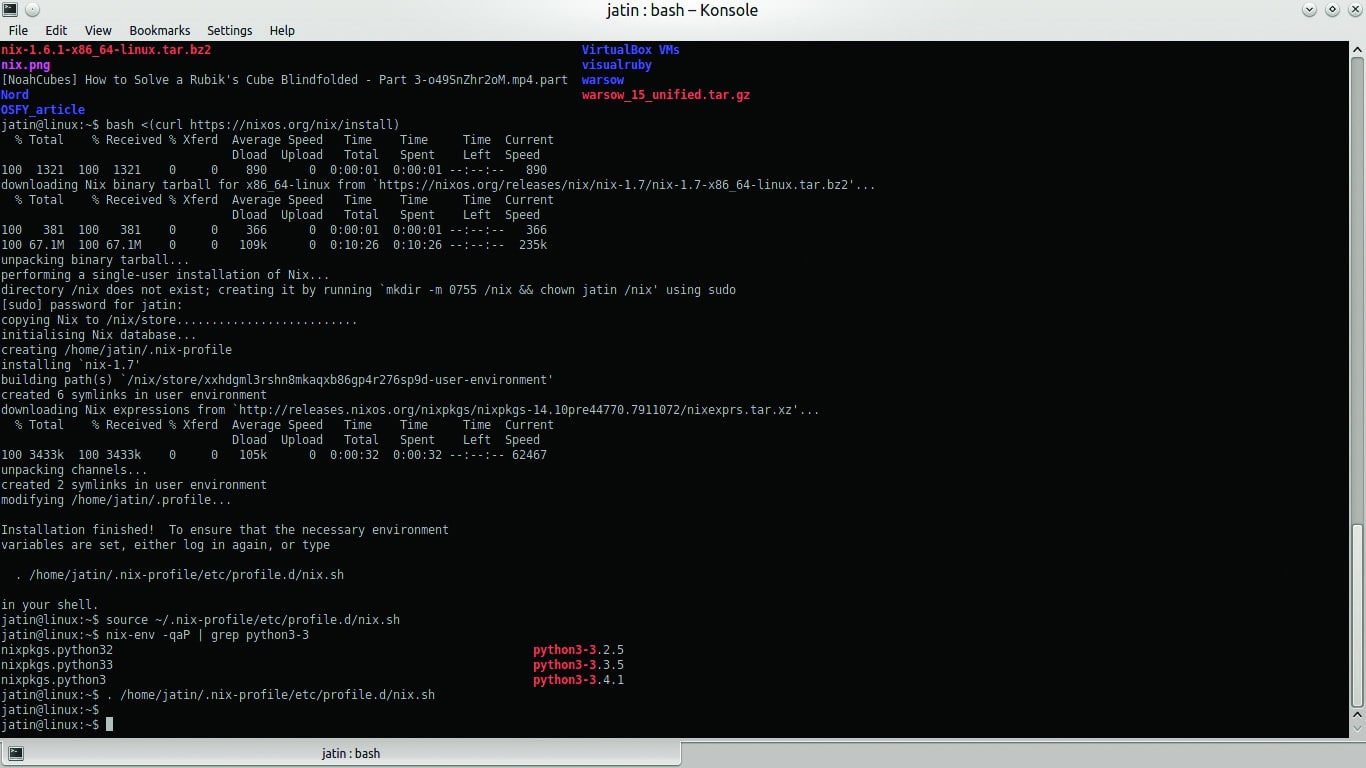The image size is (1366, 768).
Task: Close the Konsole window
Action: (1353, 10)
